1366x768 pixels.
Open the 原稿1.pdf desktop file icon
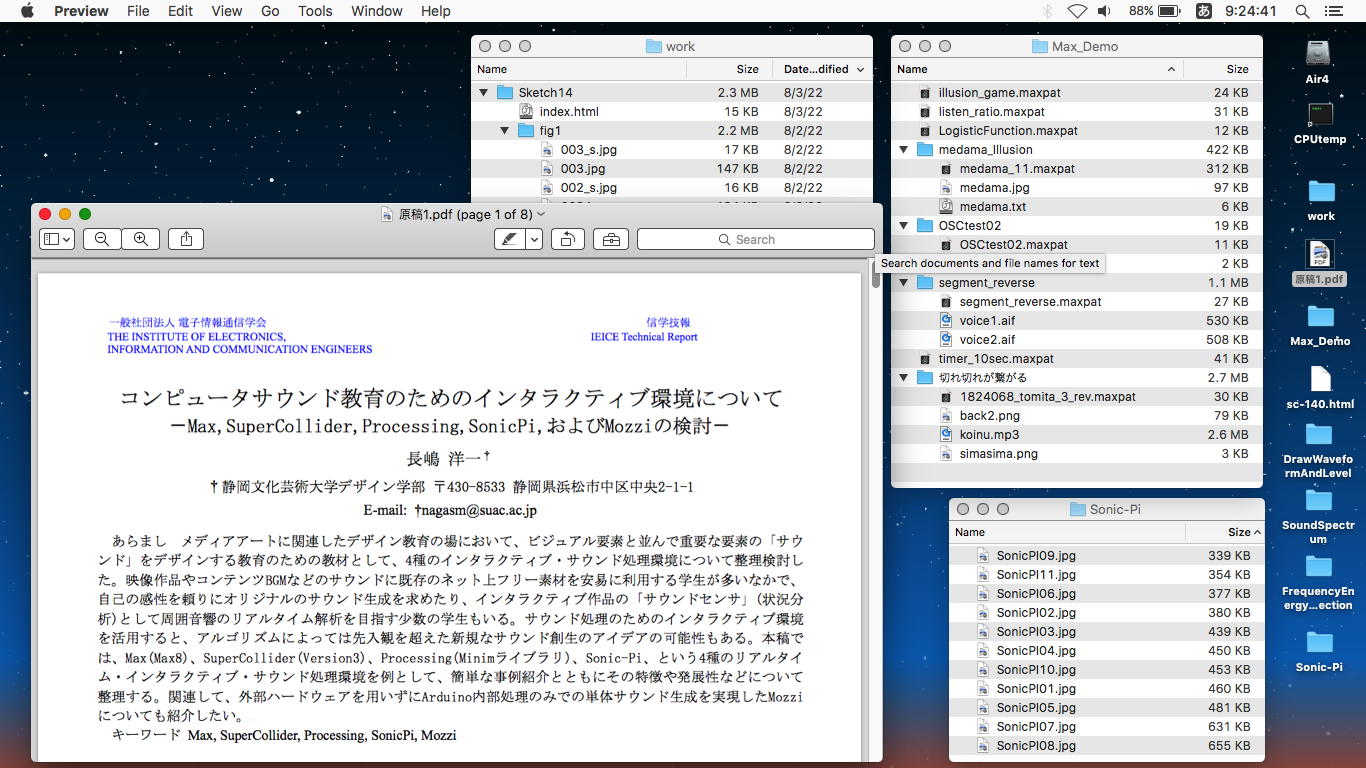[1319, 255]
